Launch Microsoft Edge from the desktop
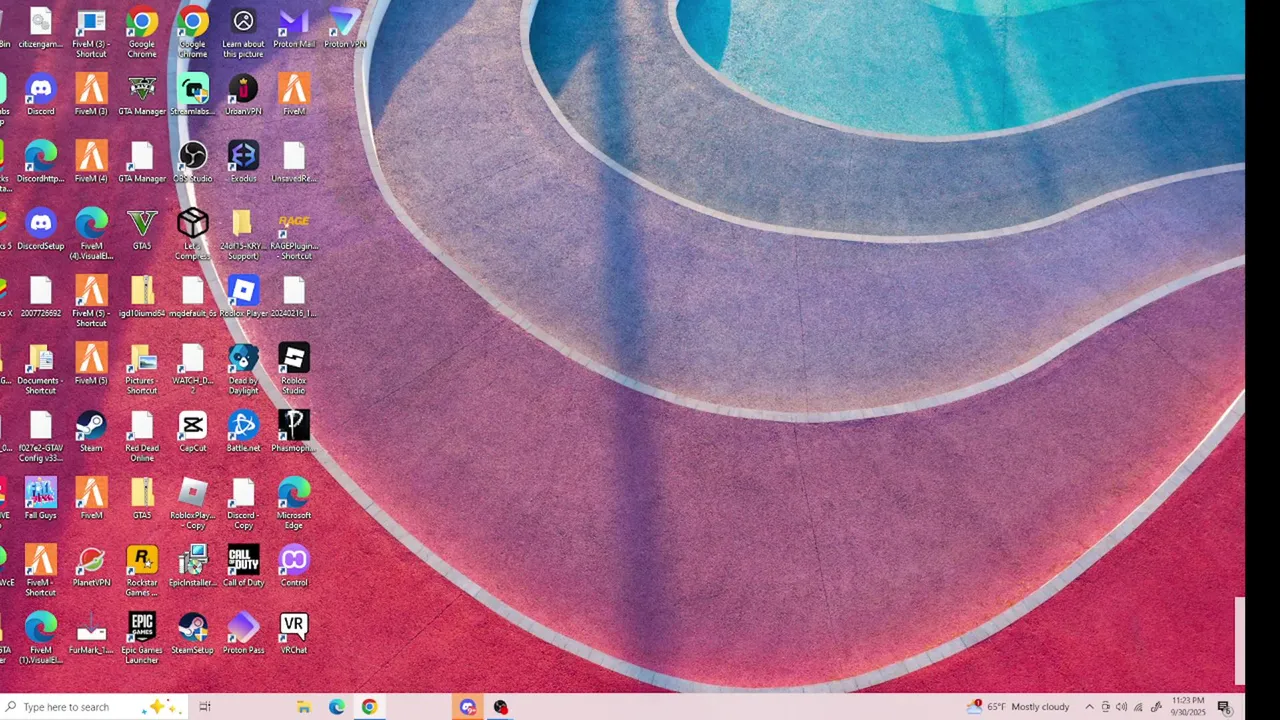Screen dimensions: 1280x720 coord(294,503)
